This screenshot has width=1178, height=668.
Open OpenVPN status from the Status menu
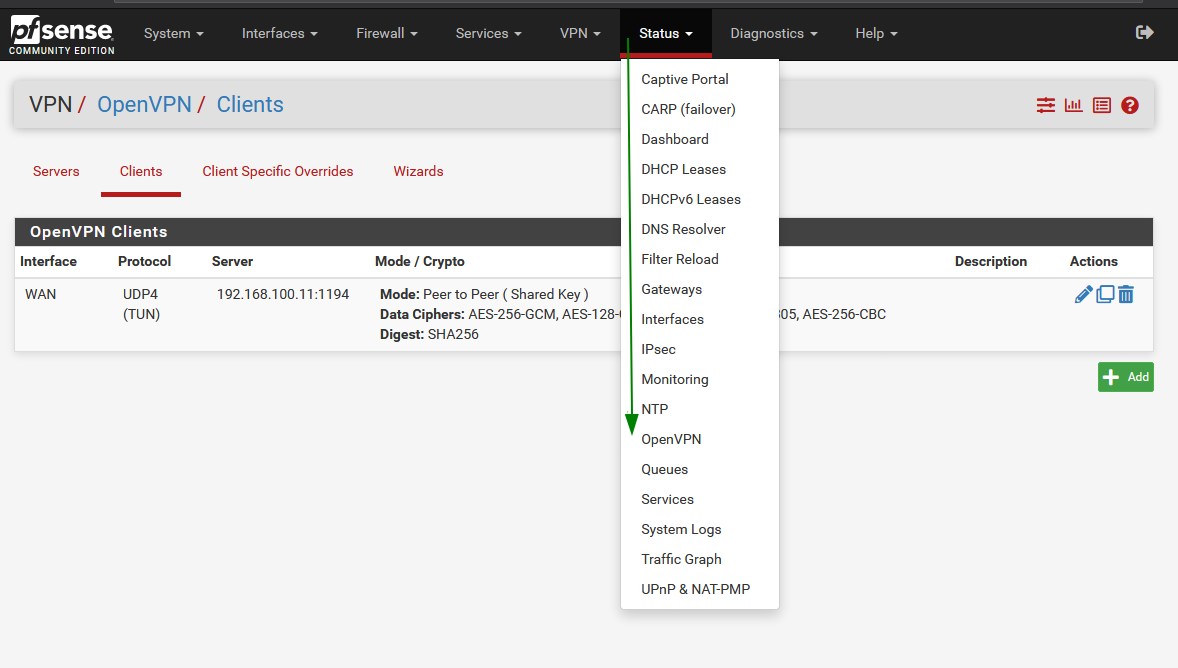[699, 440]
